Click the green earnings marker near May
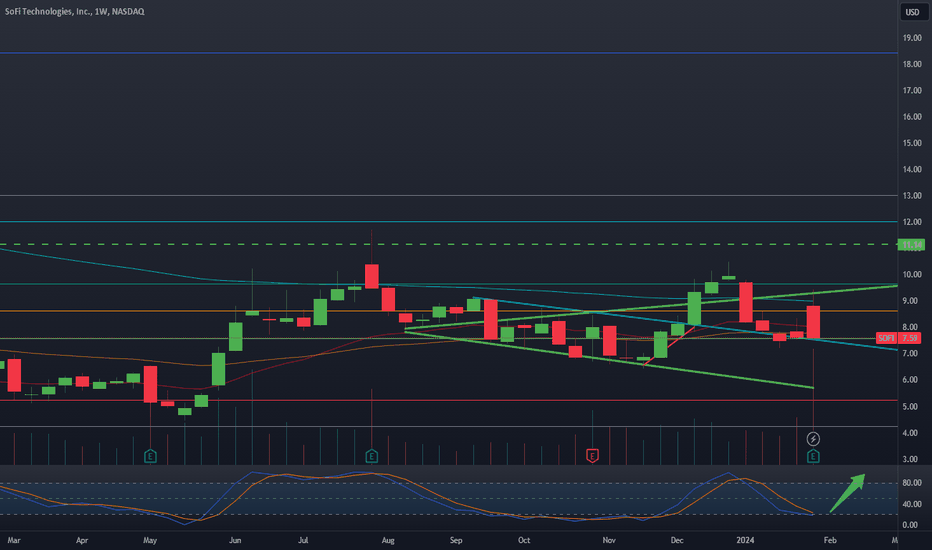This screenshot has height=550, width=932. tap(150, 456)
